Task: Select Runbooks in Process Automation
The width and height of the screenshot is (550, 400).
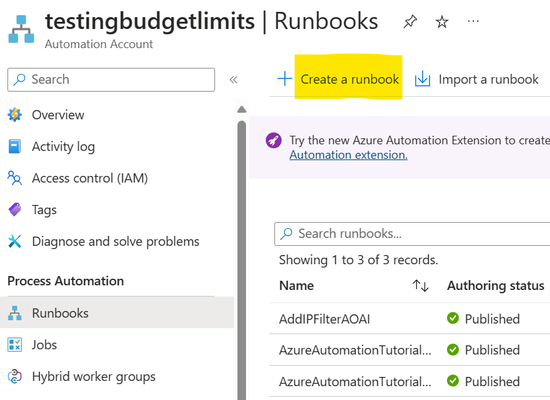Action: tap(117, 313)
